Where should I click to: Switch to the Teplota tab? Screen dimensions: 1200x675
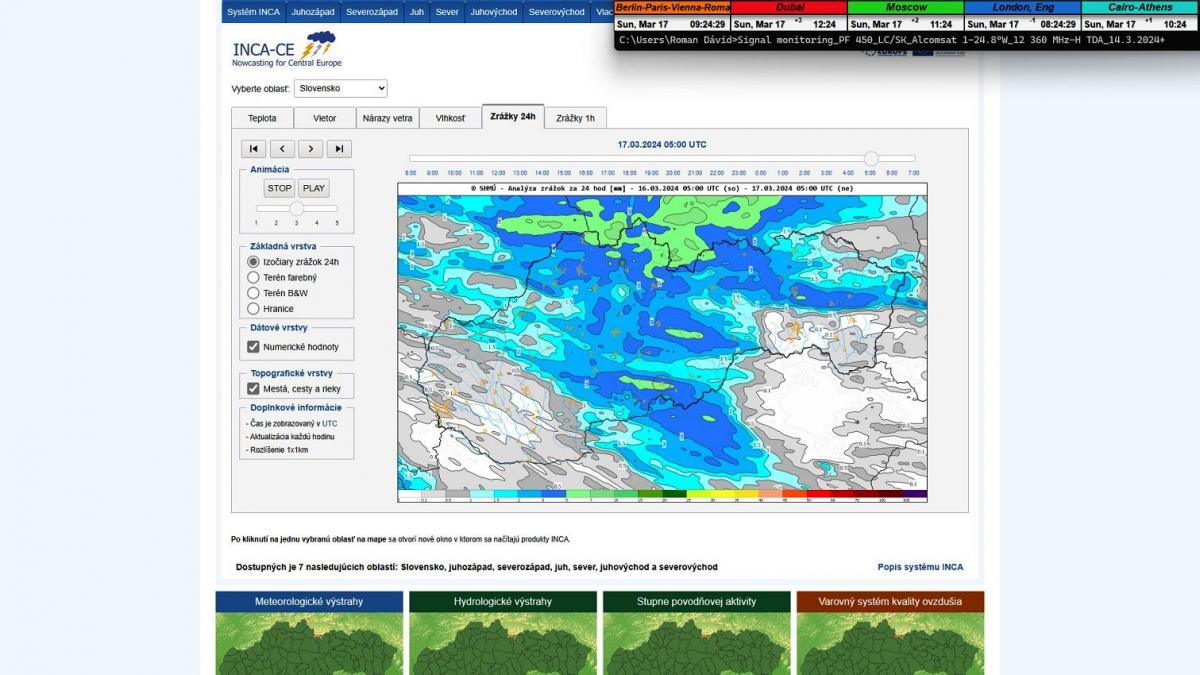coord(262,118)
